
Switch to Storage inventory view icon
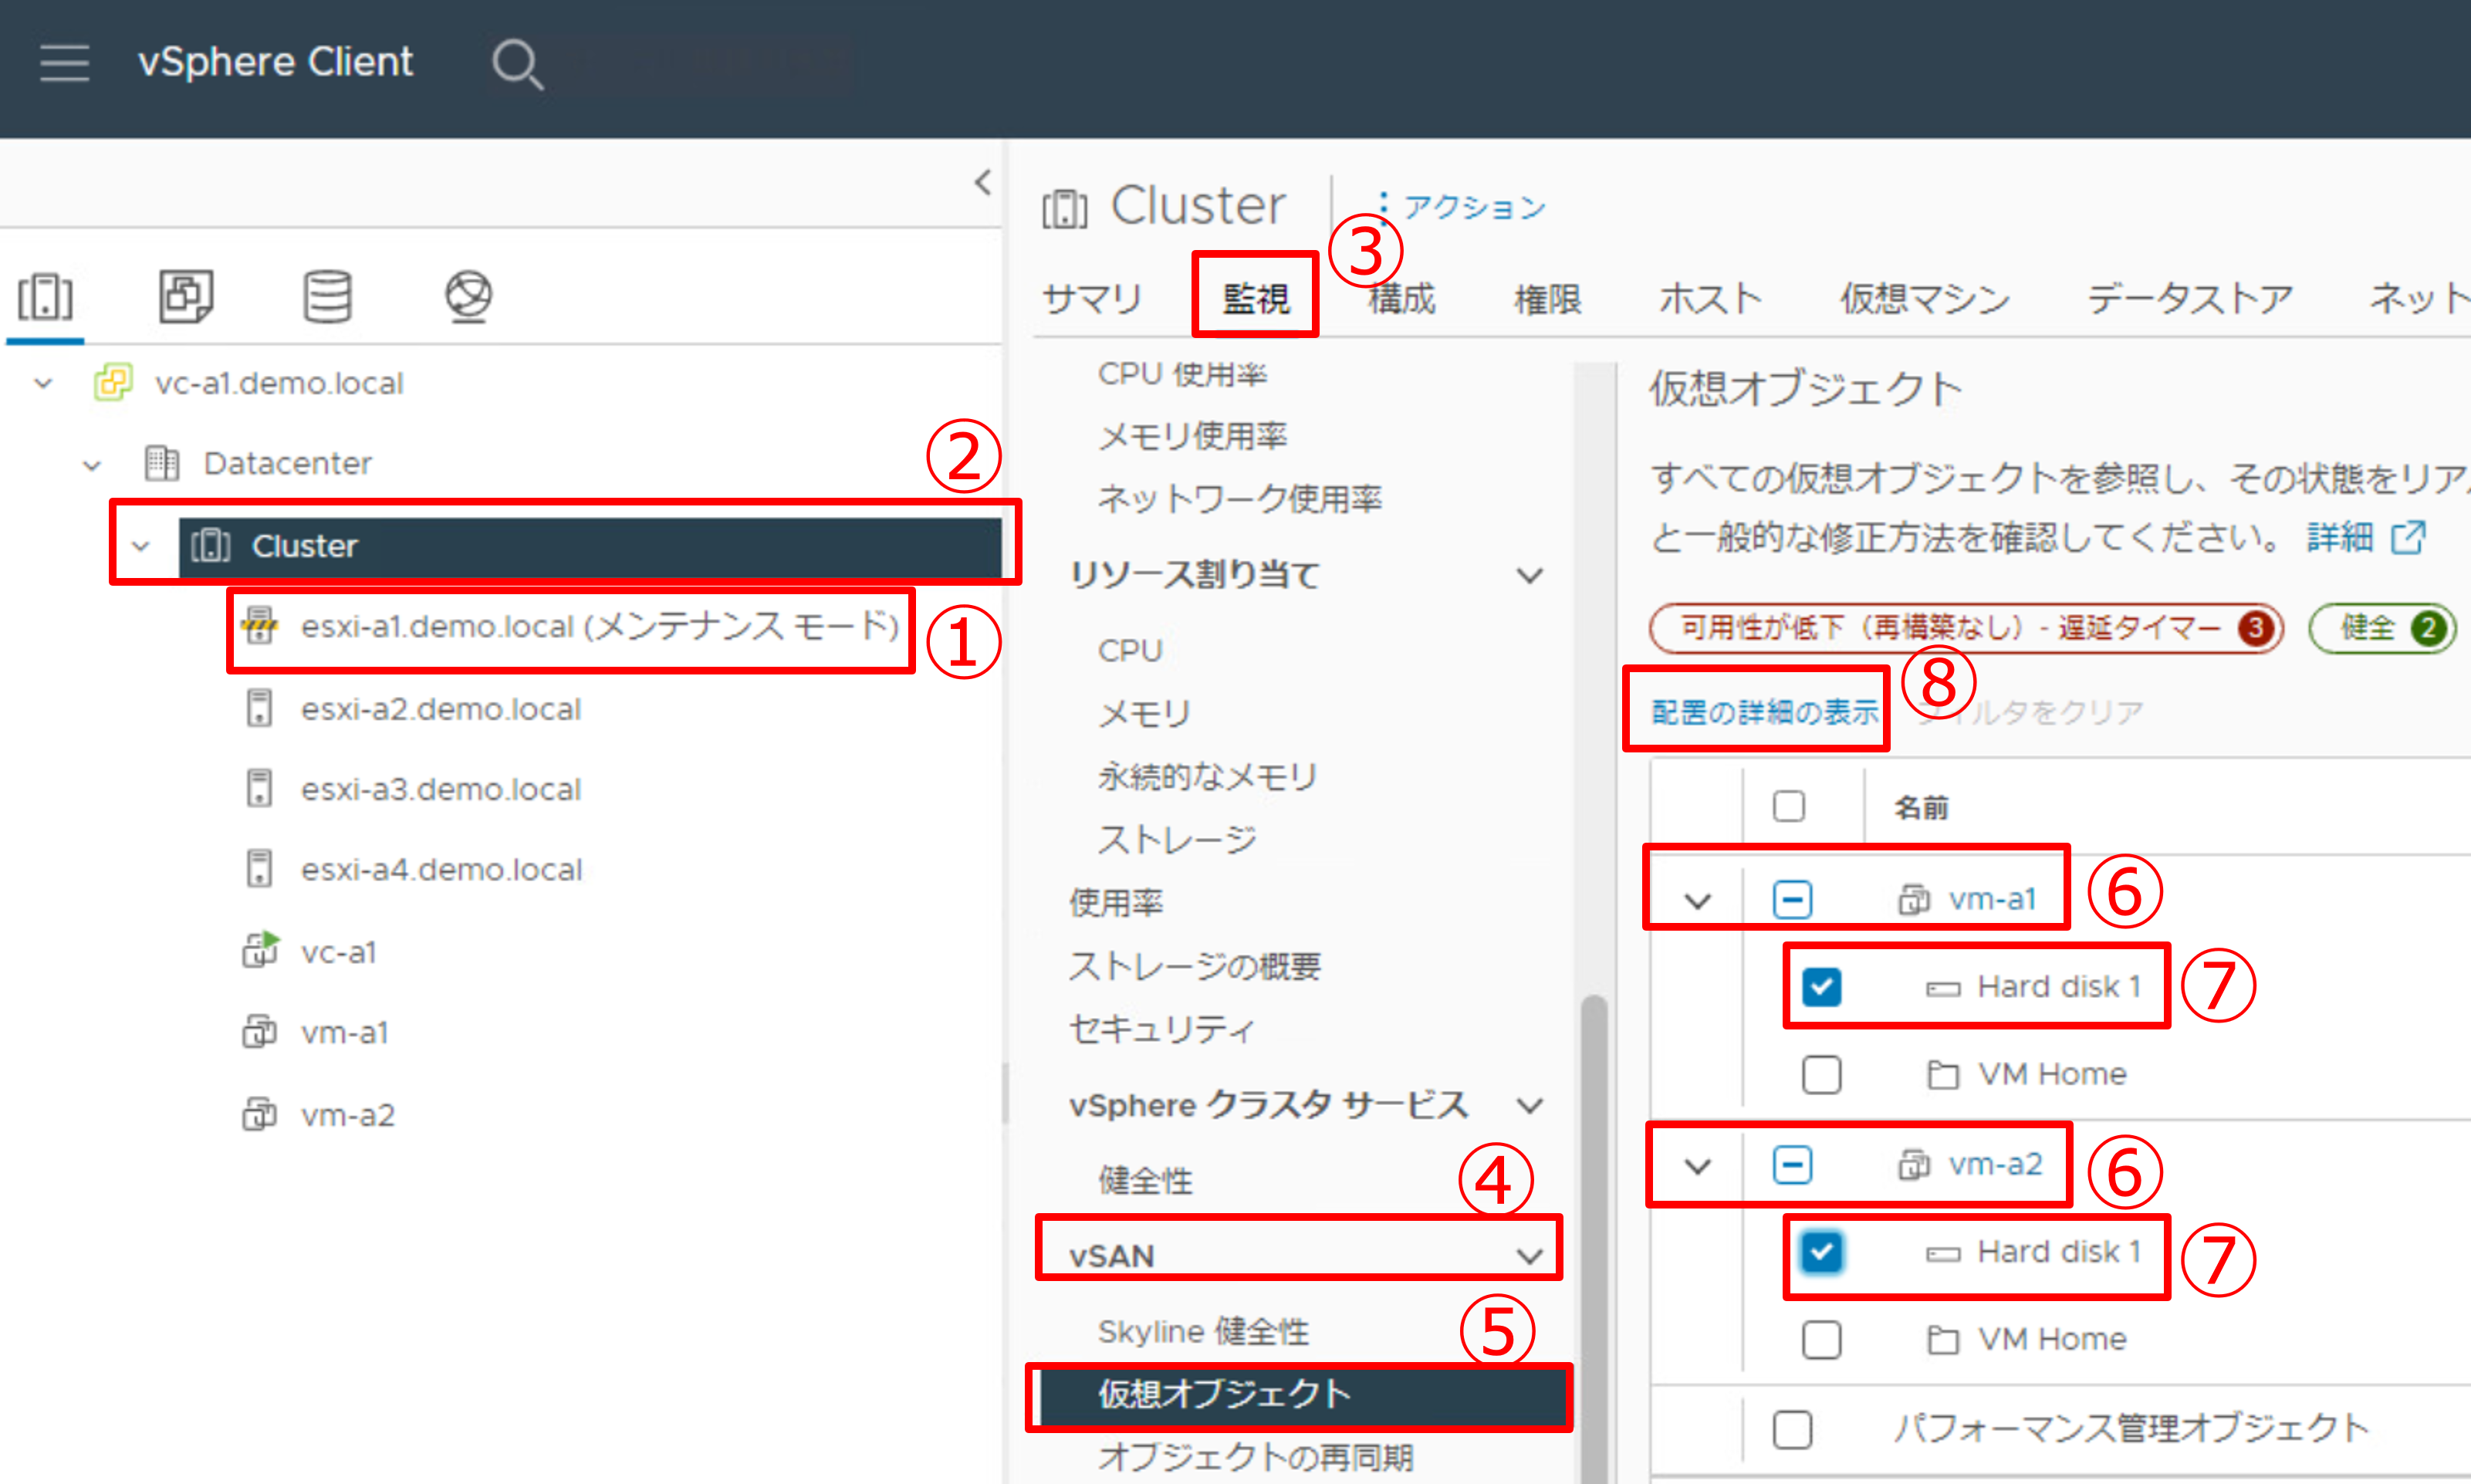coord(327,296)
